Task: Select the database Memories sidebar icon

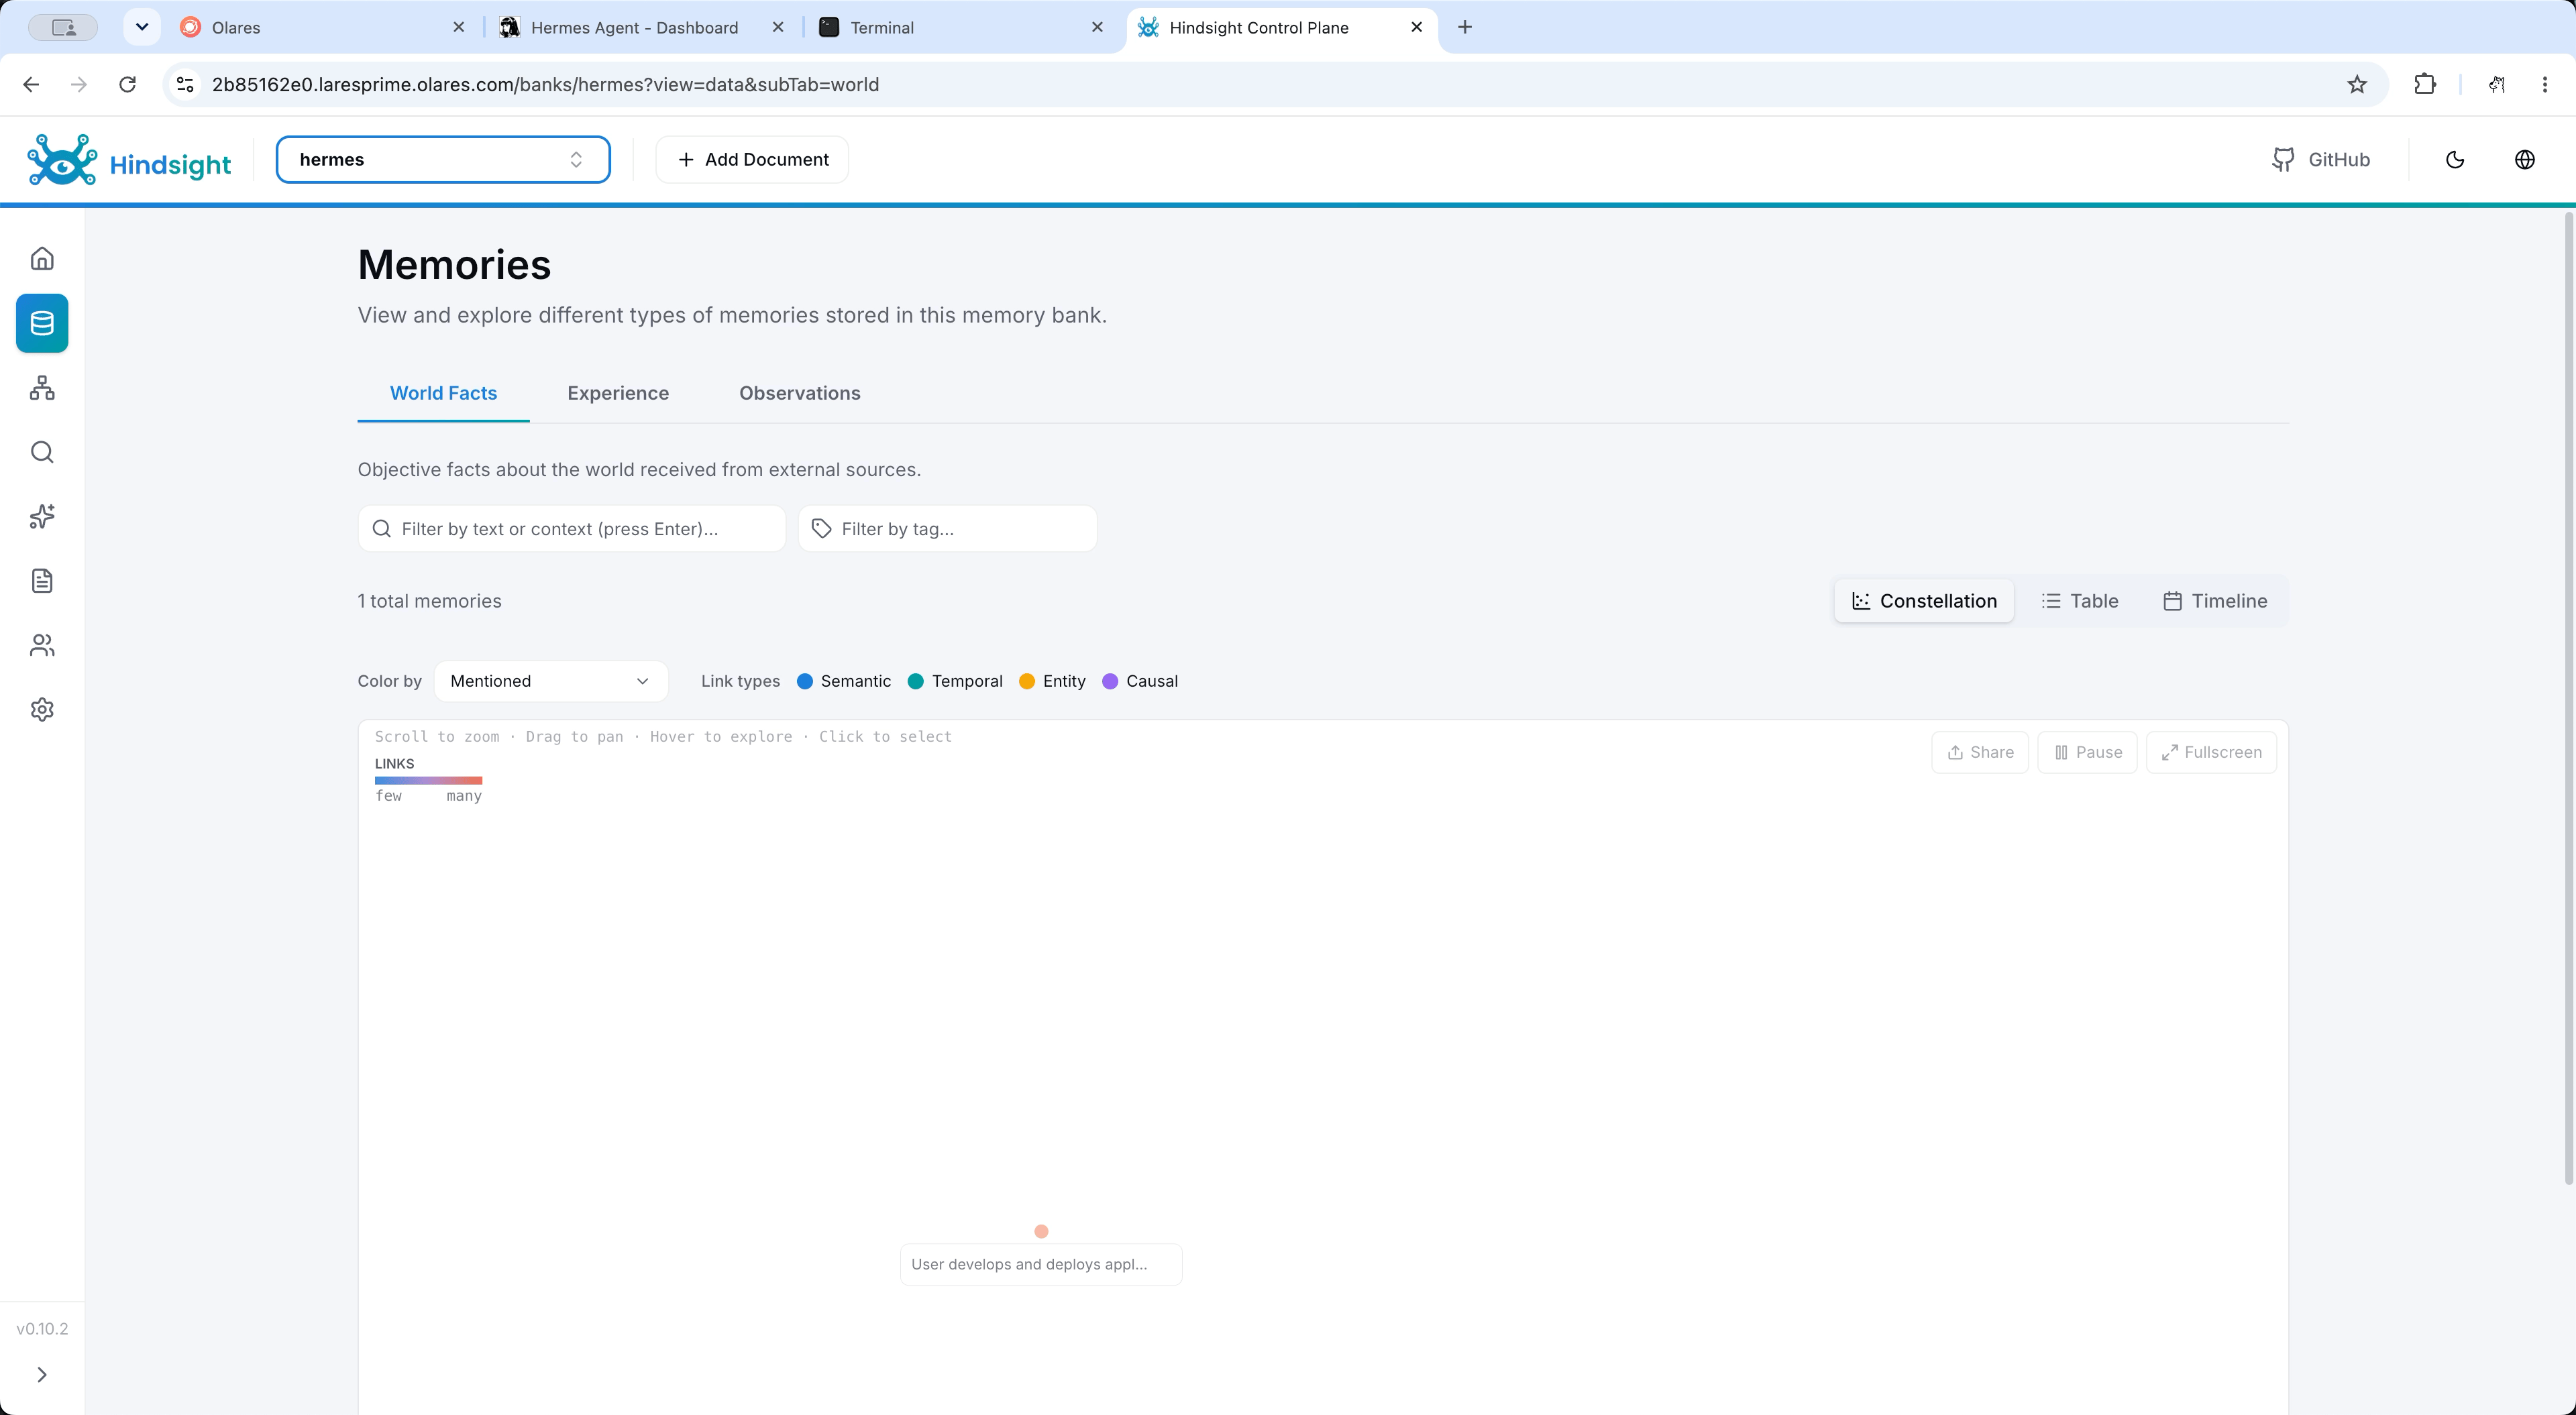Action: 42,323
